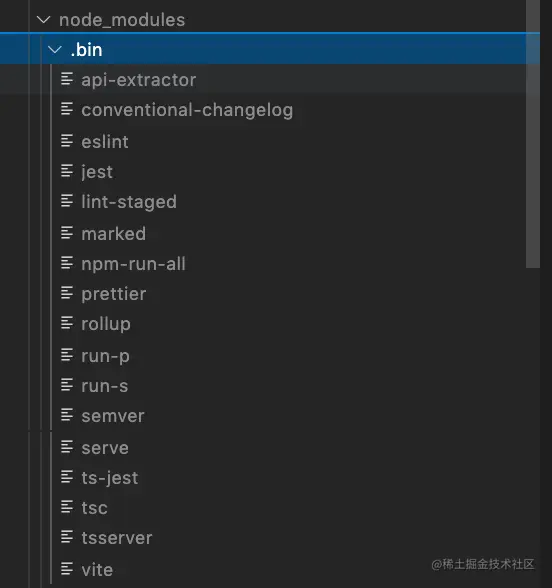Select the serve file
This screenshot has width=552, height=588.
pyautogui.click(x=105, y=448)
